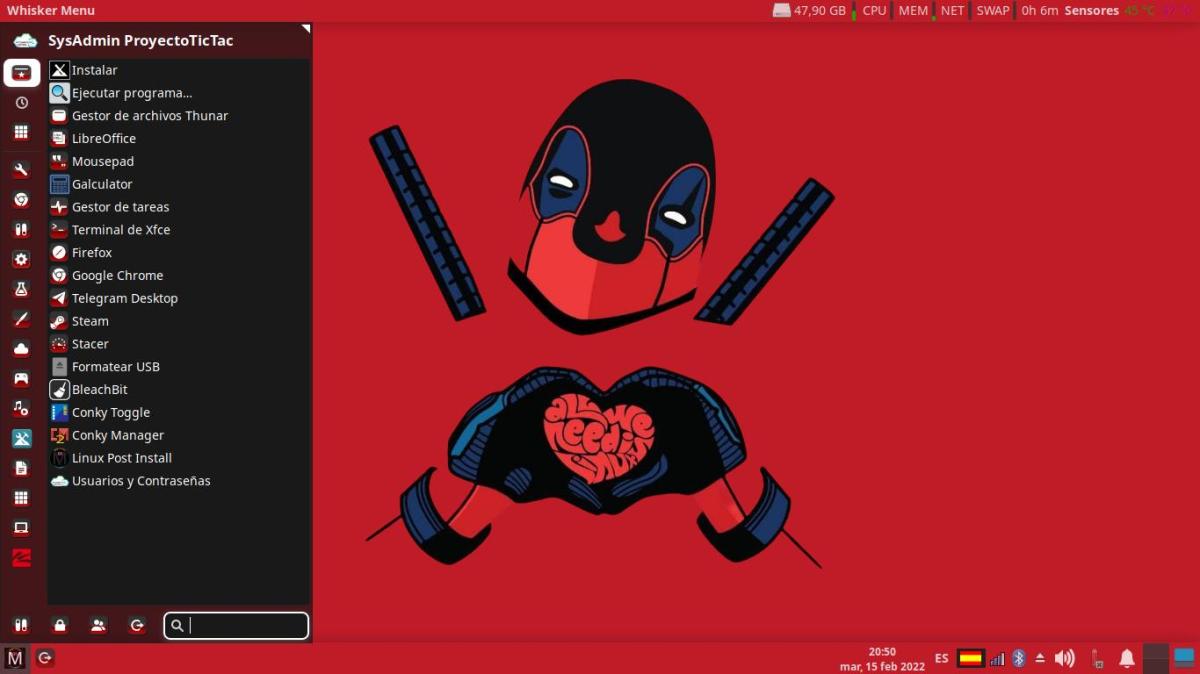Launch Conky Toggle from the menu
The width and height of the screenshot is (1200, 674).
[110, 412]
